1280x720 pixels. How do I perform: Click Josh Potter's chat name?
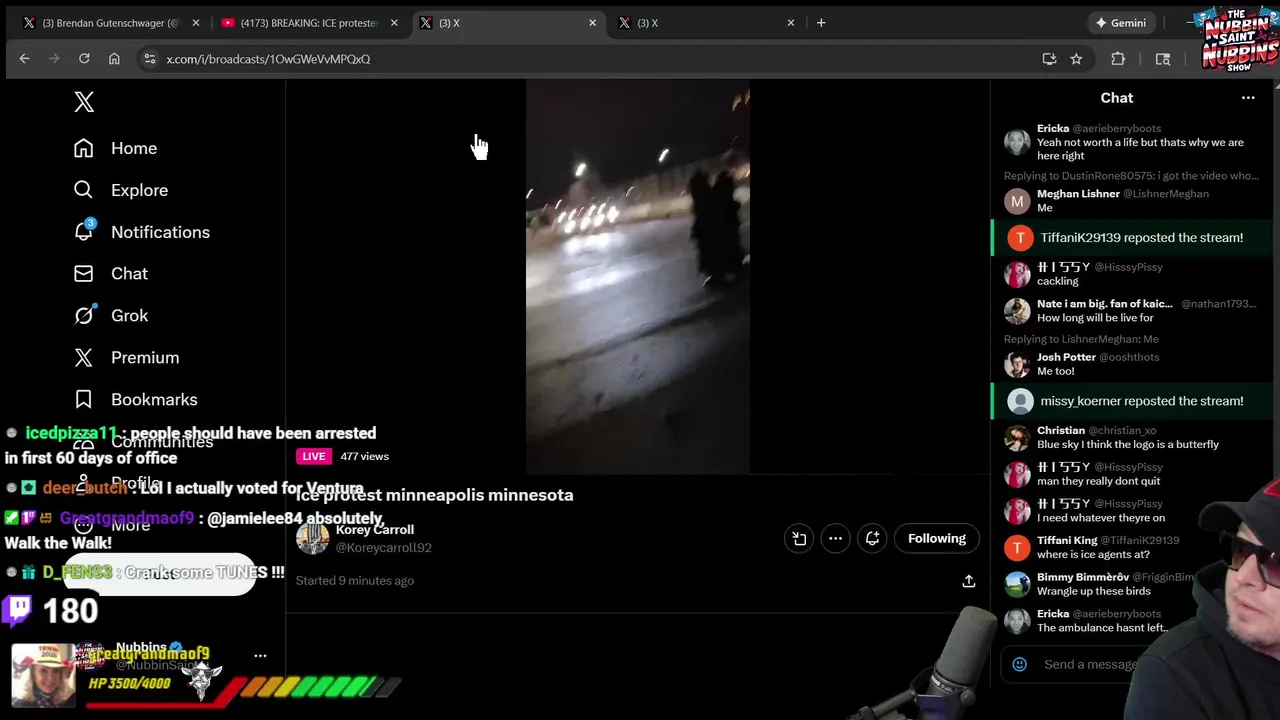click(1066, 357)
